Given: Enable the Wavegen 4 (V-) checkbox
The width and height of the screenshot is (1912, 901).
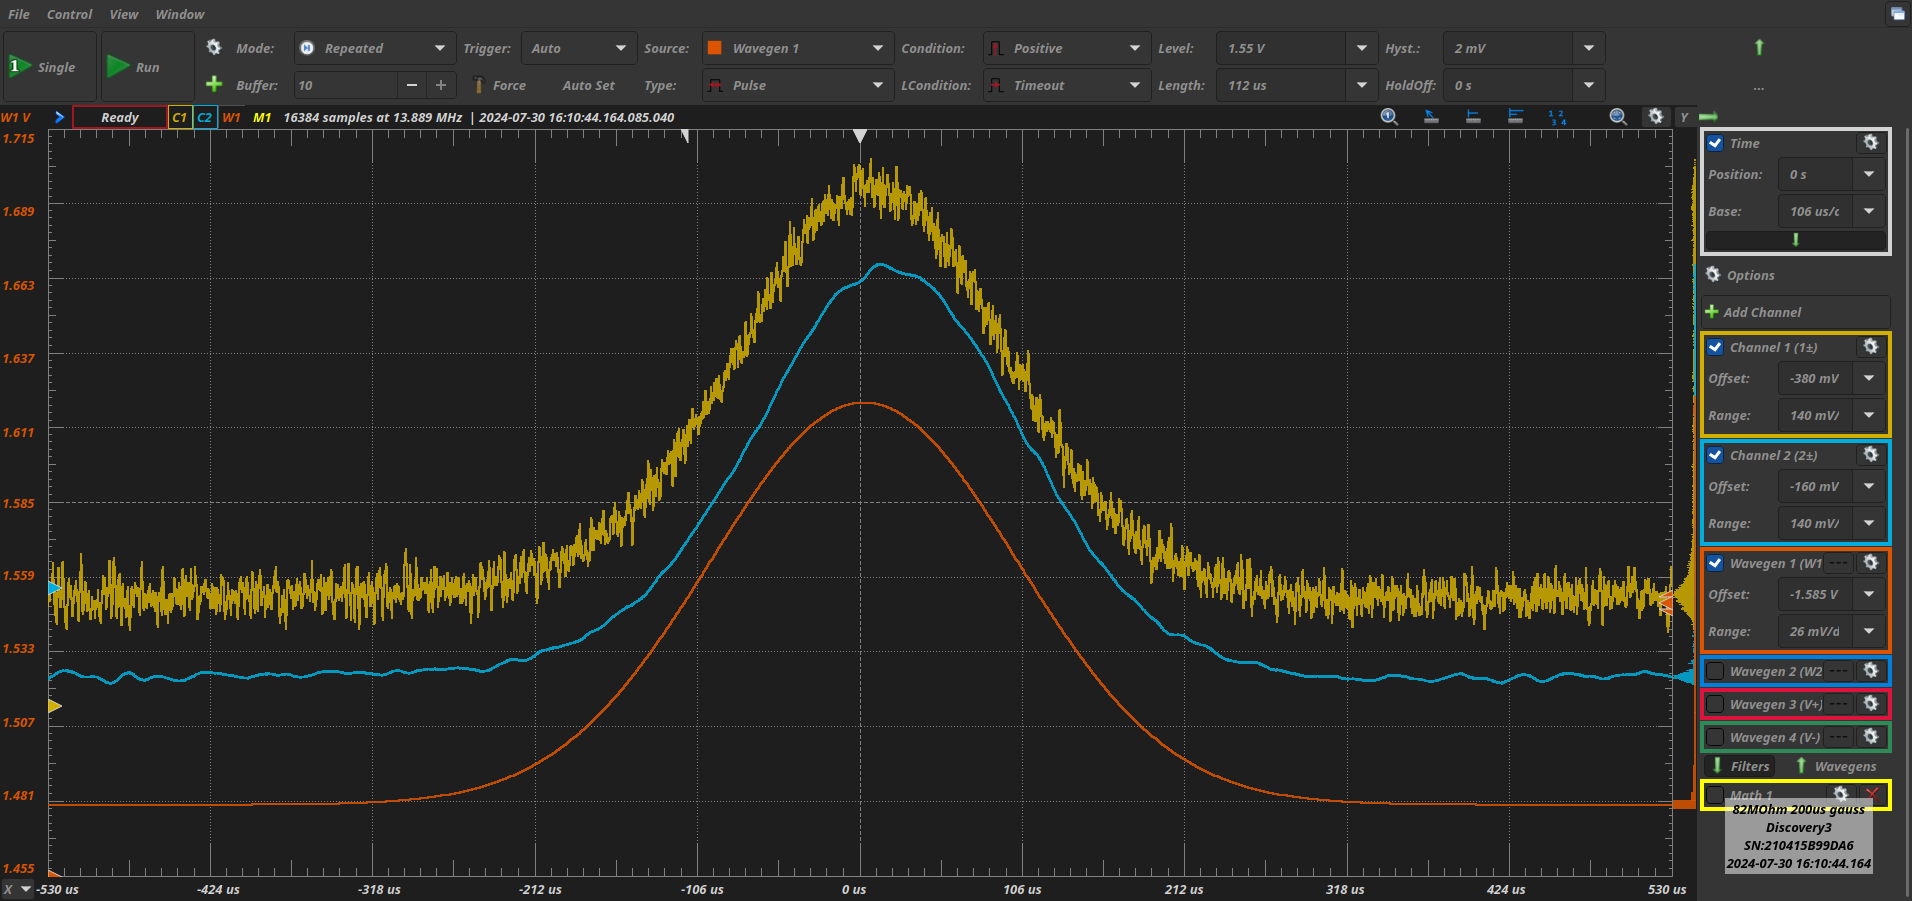Looking at the screenshot, I should pos(1716,737).
